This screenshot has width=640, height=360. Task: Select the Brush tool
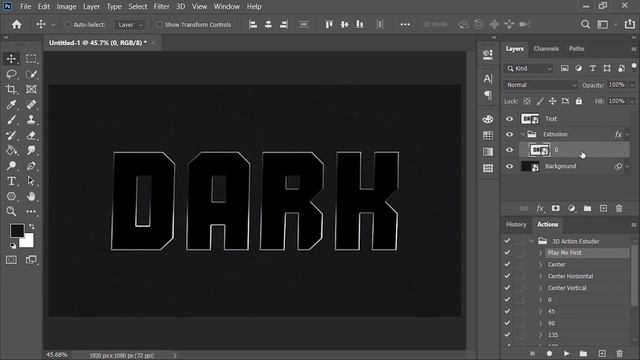11,120
